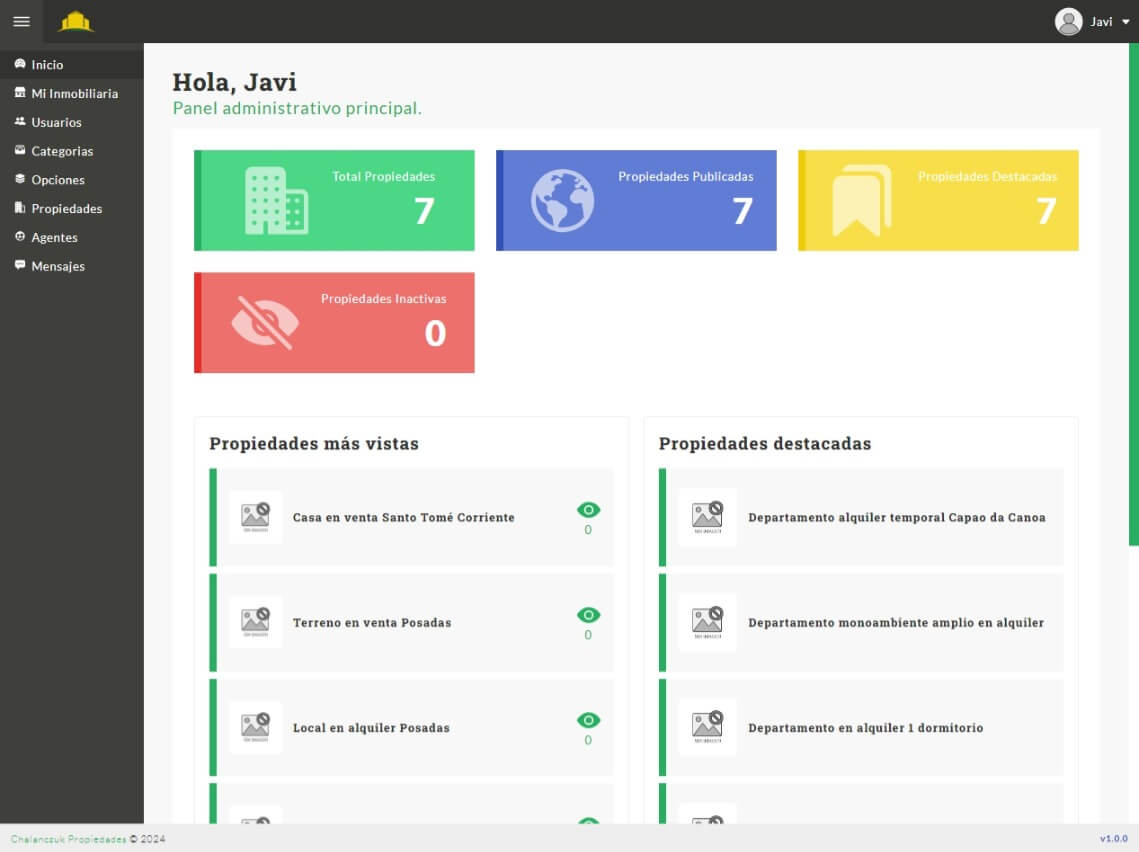Viewport: 1139px width, 852px height.
Task: Click the Chalanczuk Propiedades footer link
Action: pos(68,839)
